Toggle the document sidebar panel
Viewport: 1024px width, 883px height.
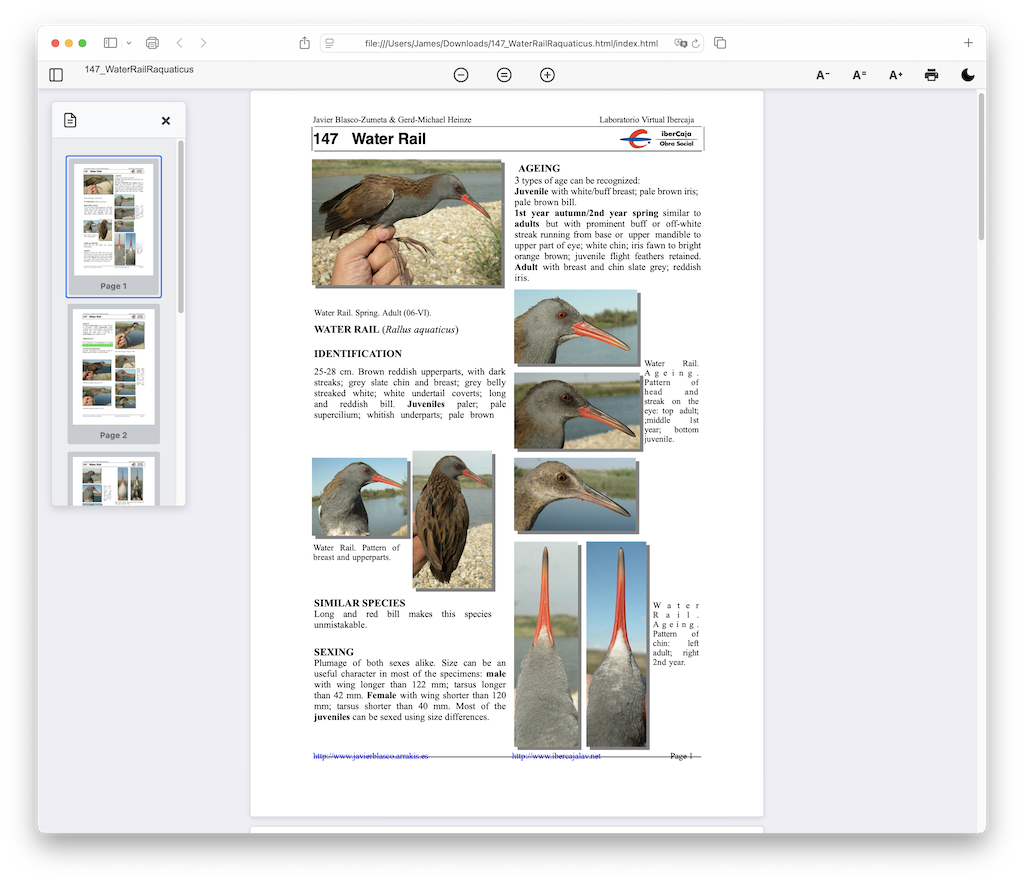tap(56, 75)
